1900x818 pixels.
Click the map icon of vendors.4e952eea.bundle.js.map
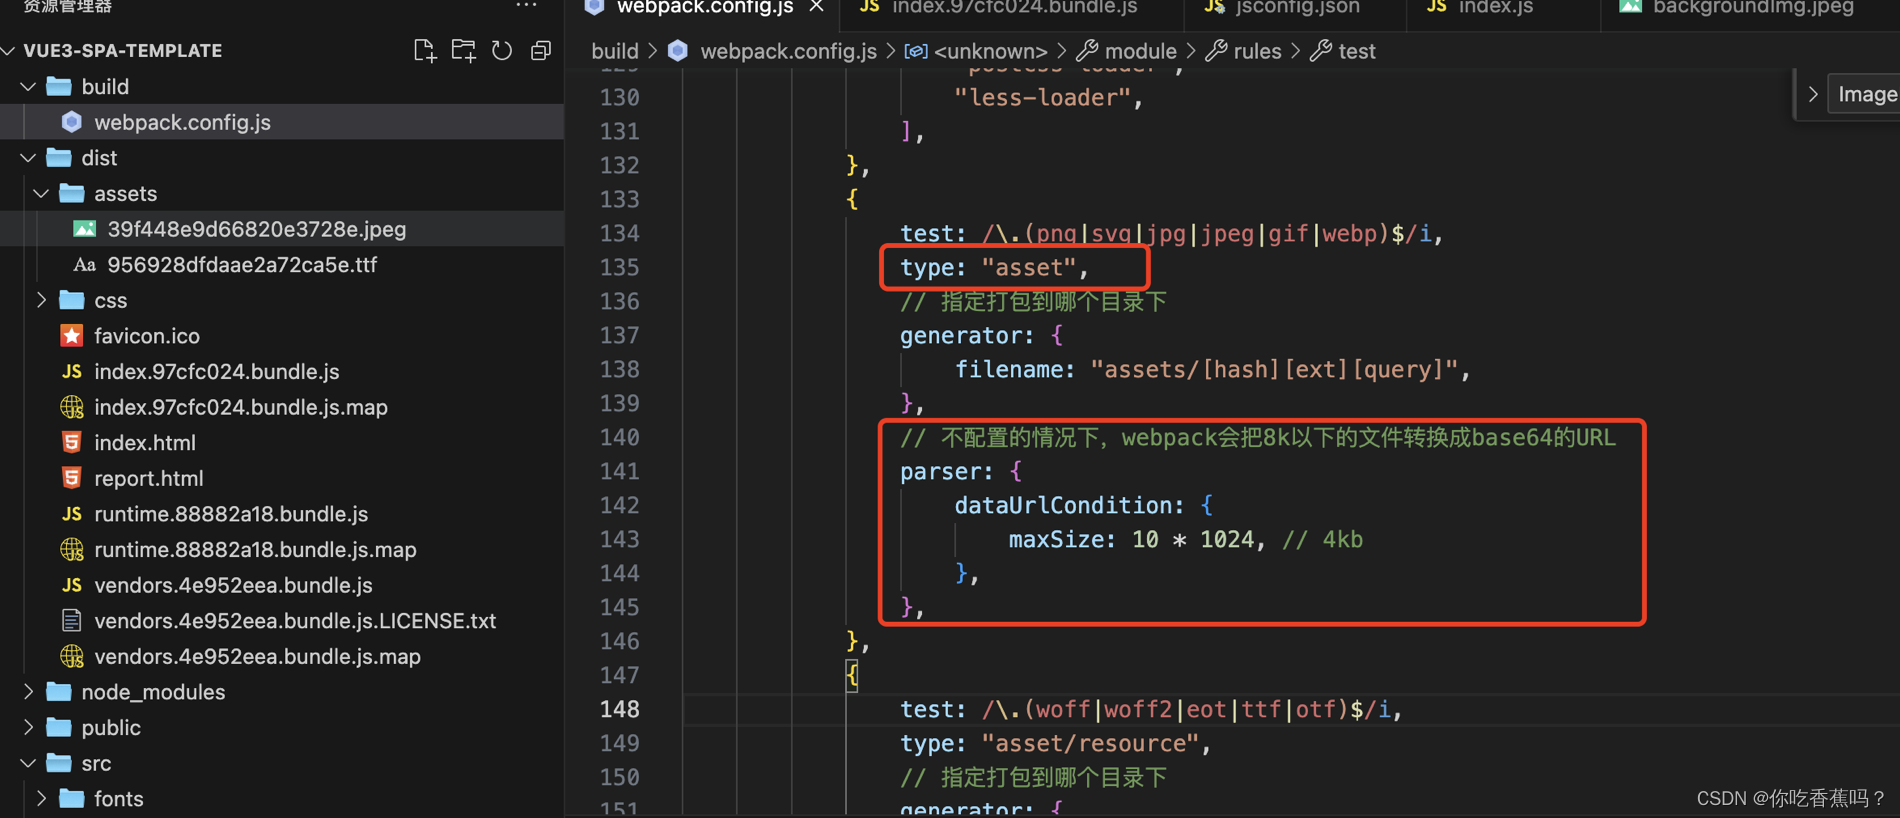71,656
